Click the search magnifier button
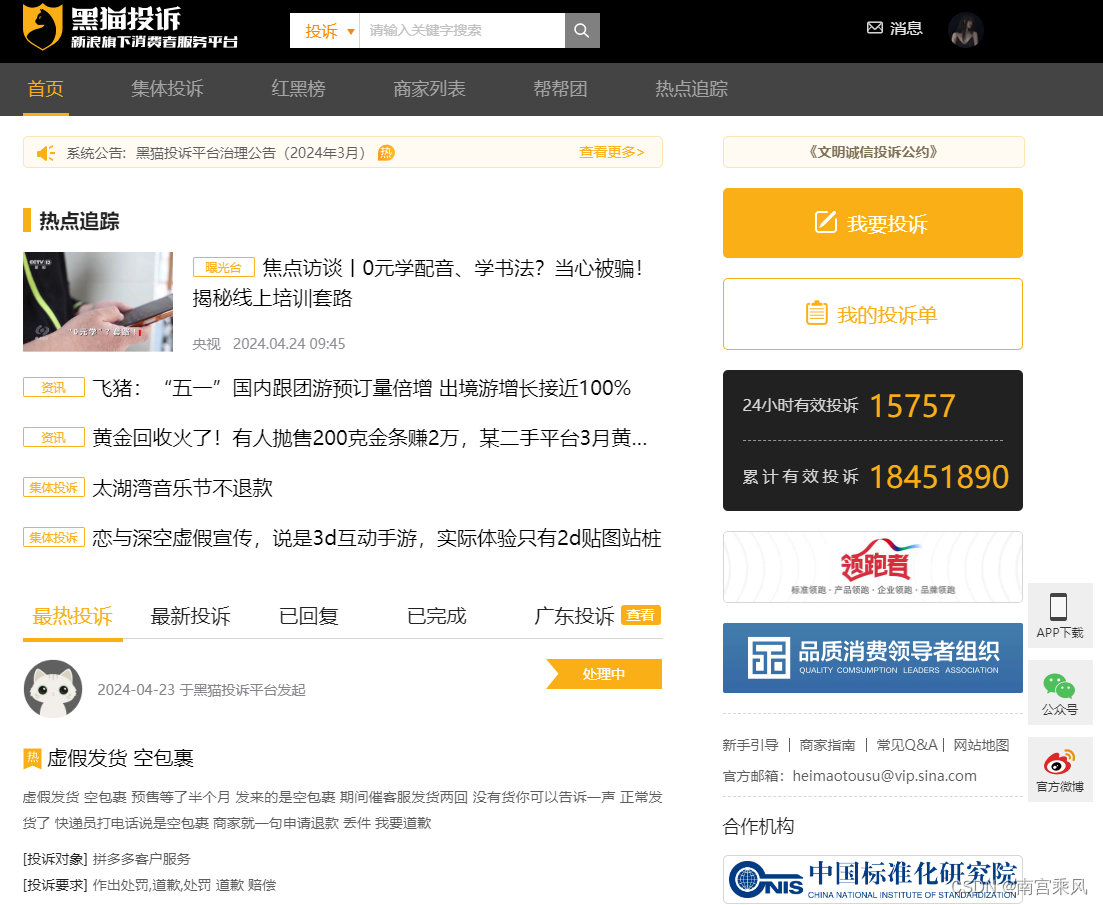Screen dimensions: 1103x905 [582, 30]
